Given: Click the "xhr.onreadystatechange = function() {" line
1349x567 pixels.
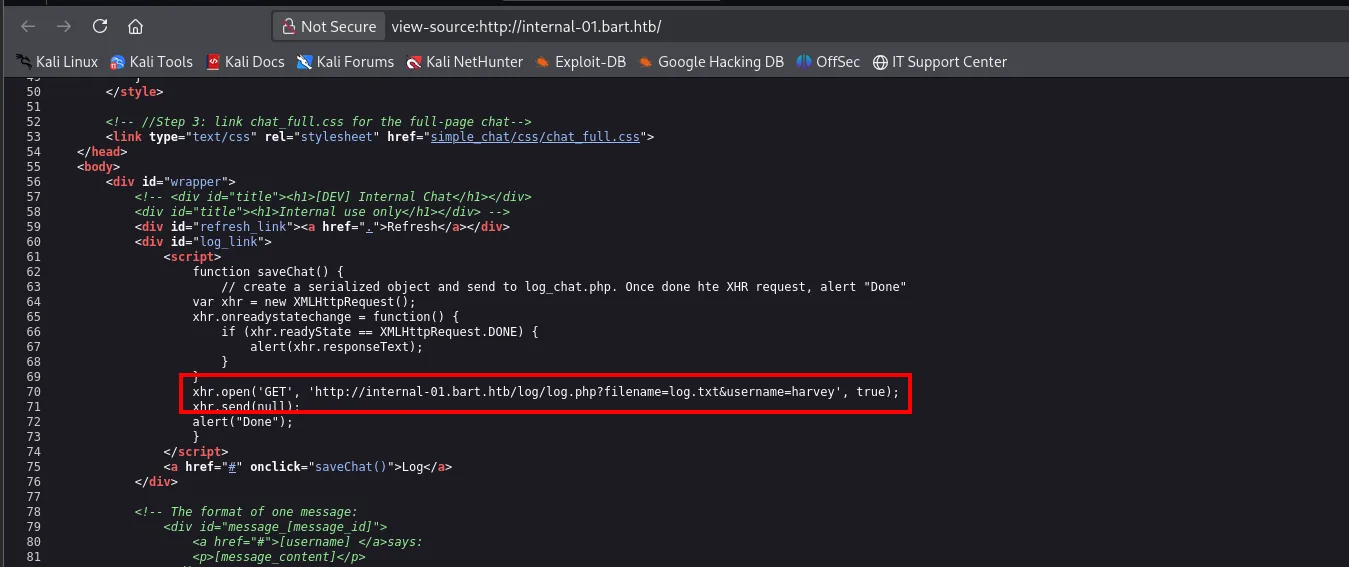Looking at the screenshot, I should coord(326,316).
